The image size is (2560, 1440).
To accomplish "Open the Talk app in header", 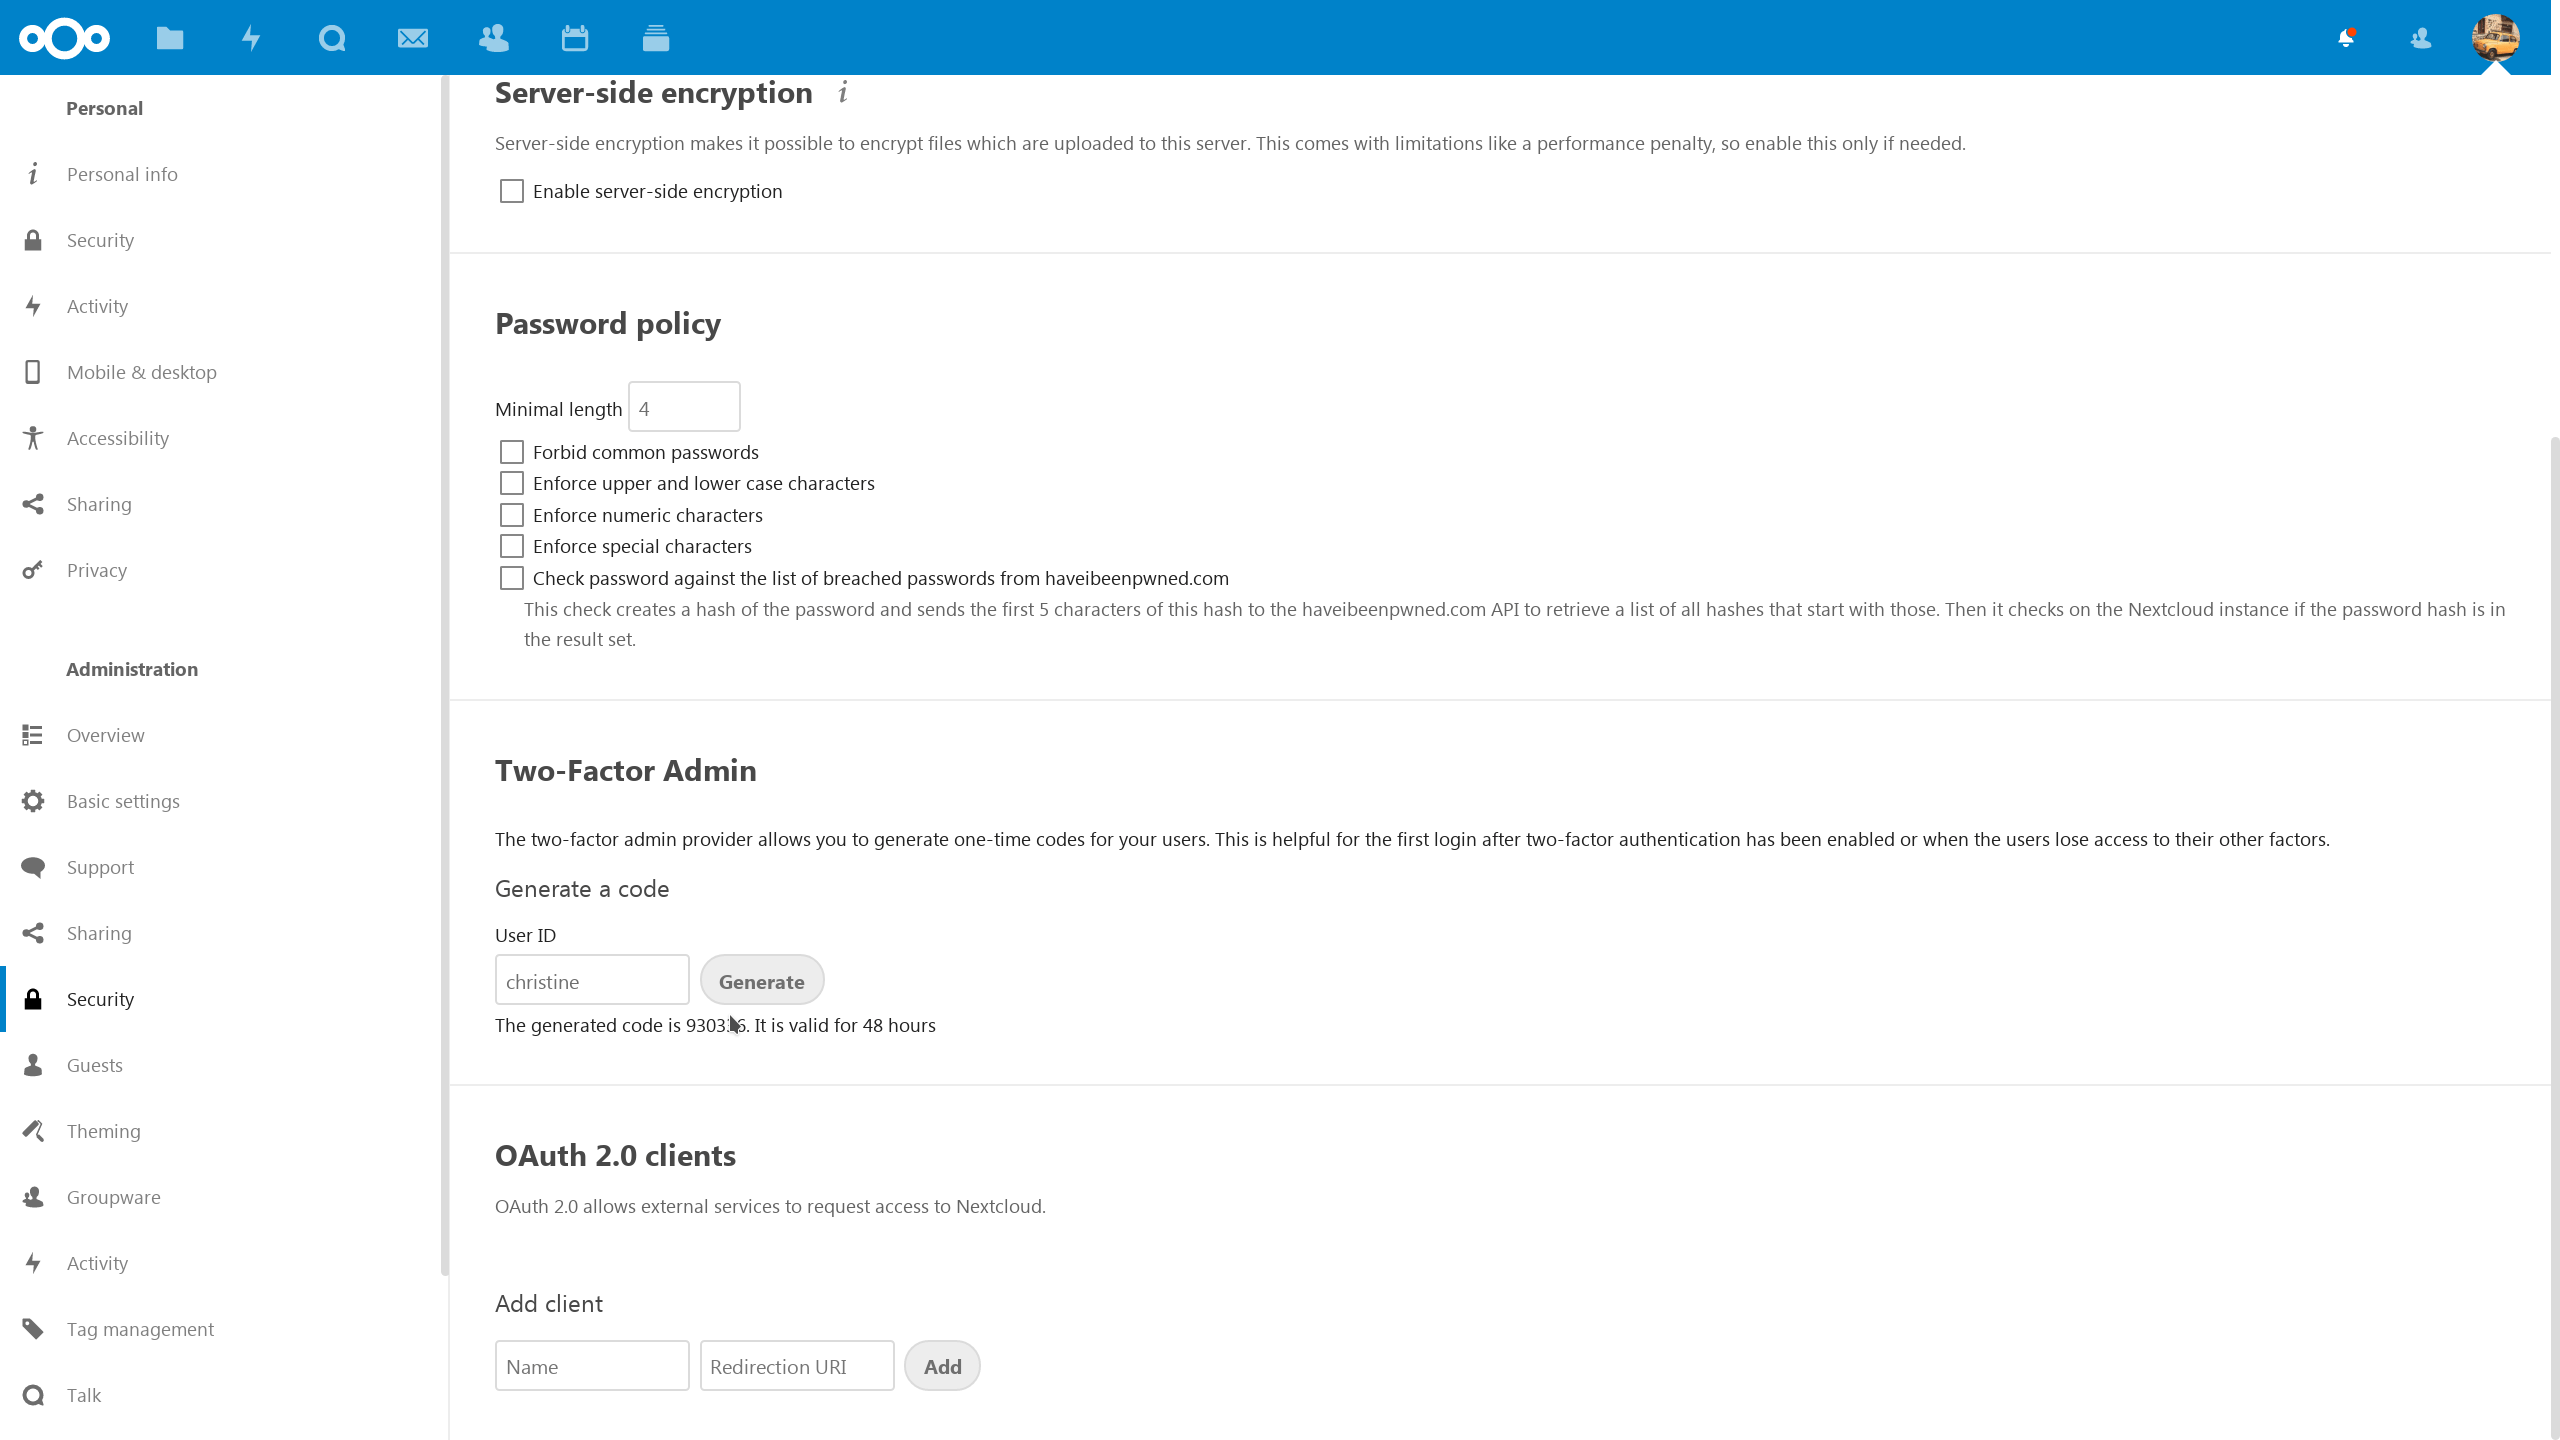I will [332, 38].
